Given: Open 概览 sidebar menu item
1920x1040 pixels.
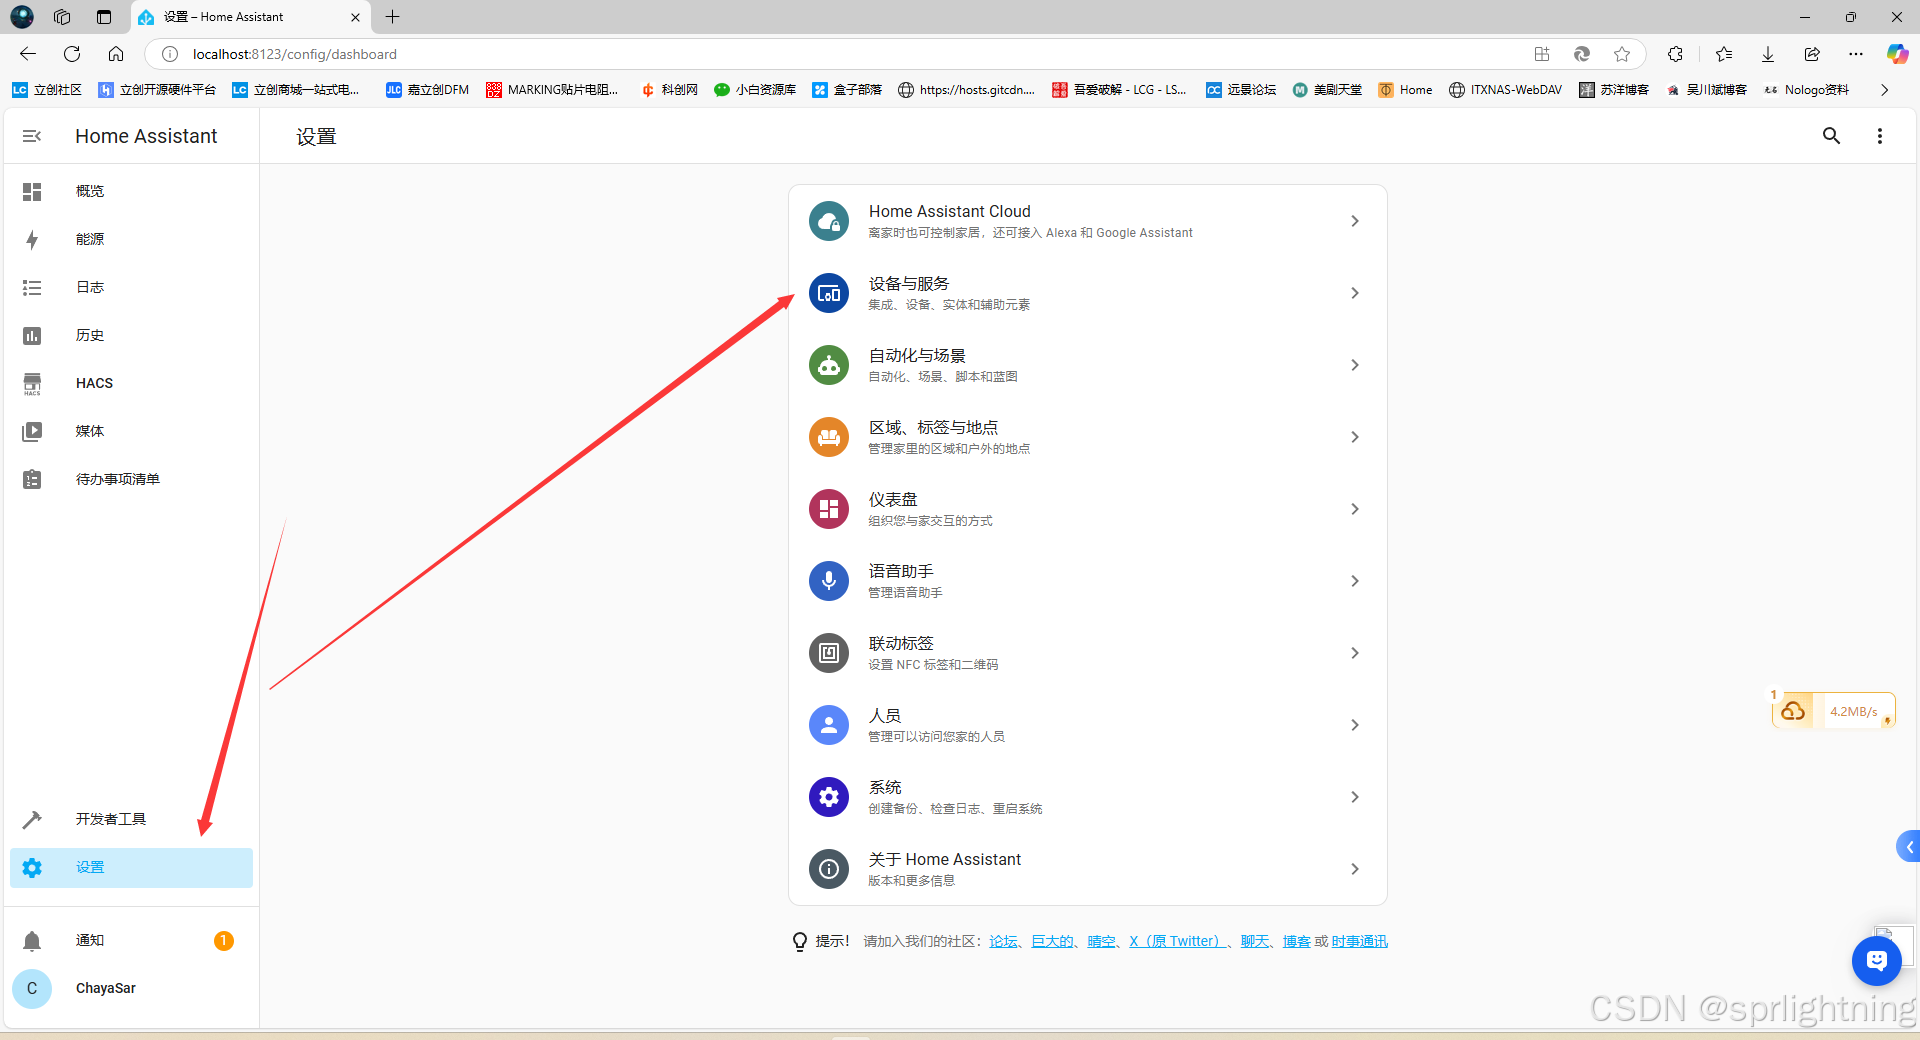Looking at the screenshot, I should 131,191.
